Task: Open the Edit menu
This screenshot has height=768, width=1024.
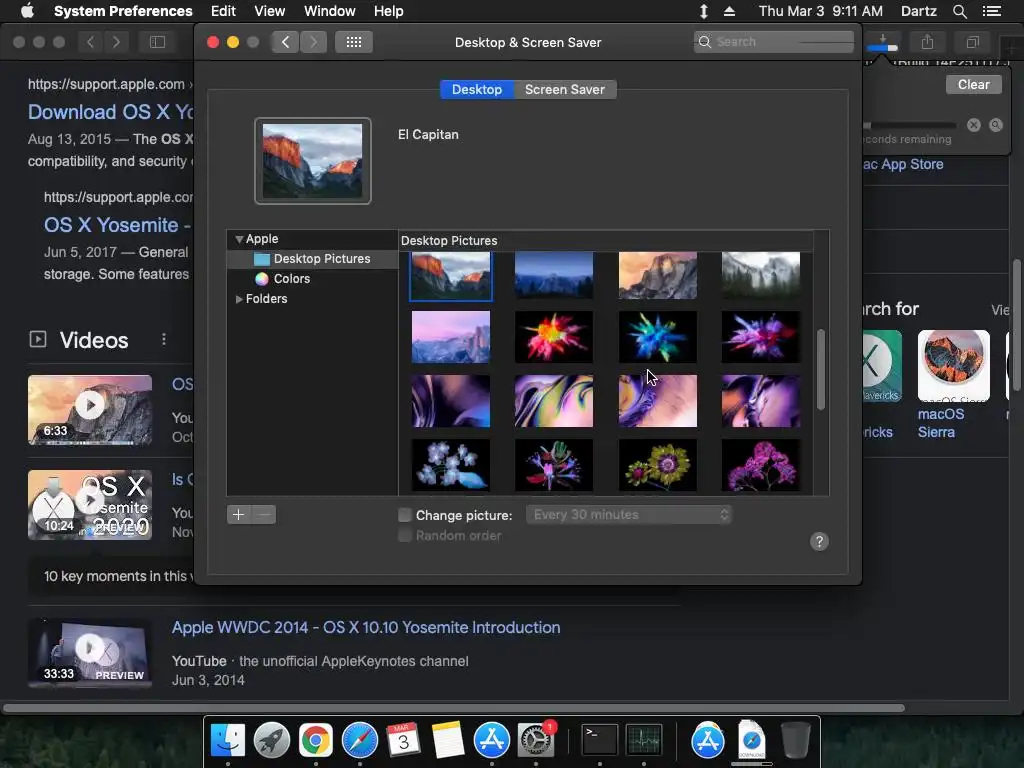Action: [223, 11]
